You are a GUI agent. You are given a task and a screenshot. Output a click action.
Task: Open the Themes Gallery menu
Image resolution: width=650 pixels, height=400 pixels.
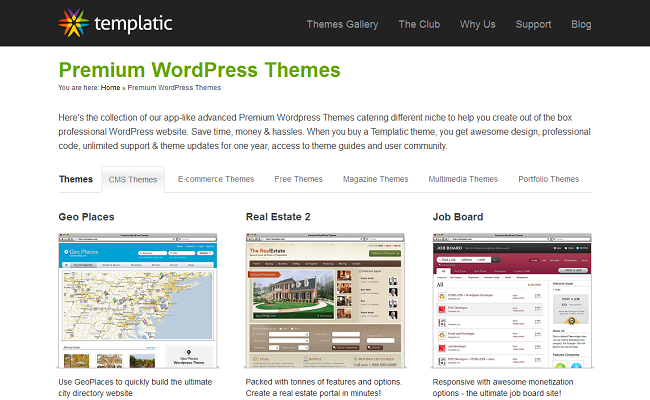coord(342,24)
